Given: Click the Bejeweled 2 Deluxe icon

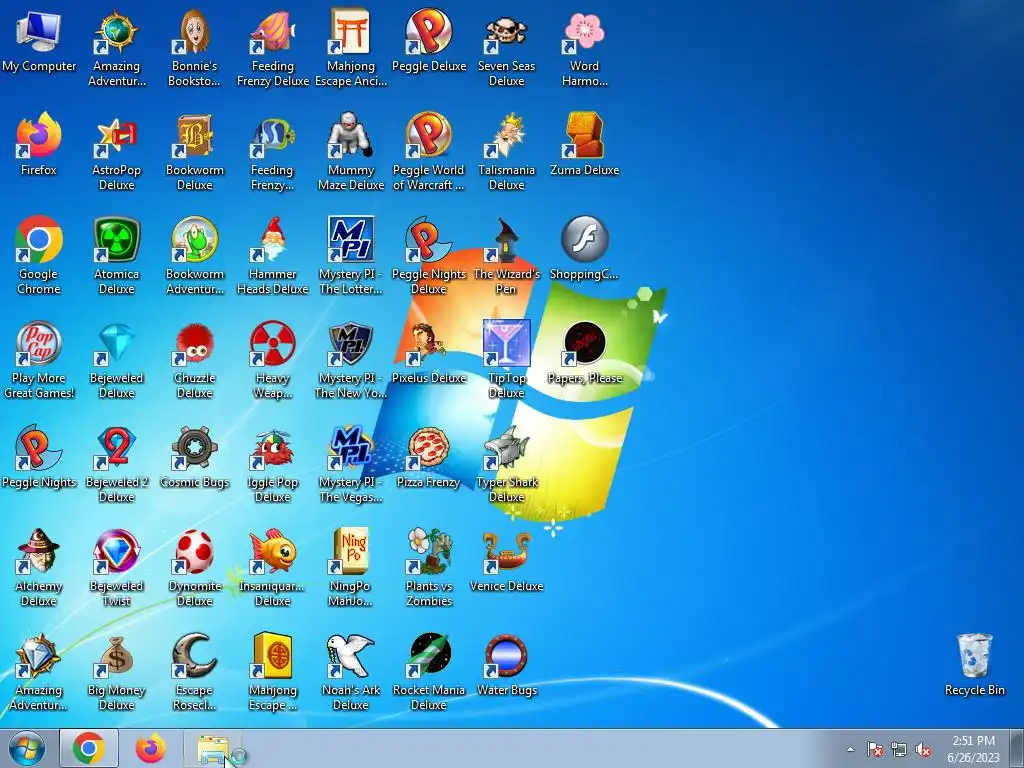Looking at the screenshot, I should pyautogui.click(x=116, y=464).
